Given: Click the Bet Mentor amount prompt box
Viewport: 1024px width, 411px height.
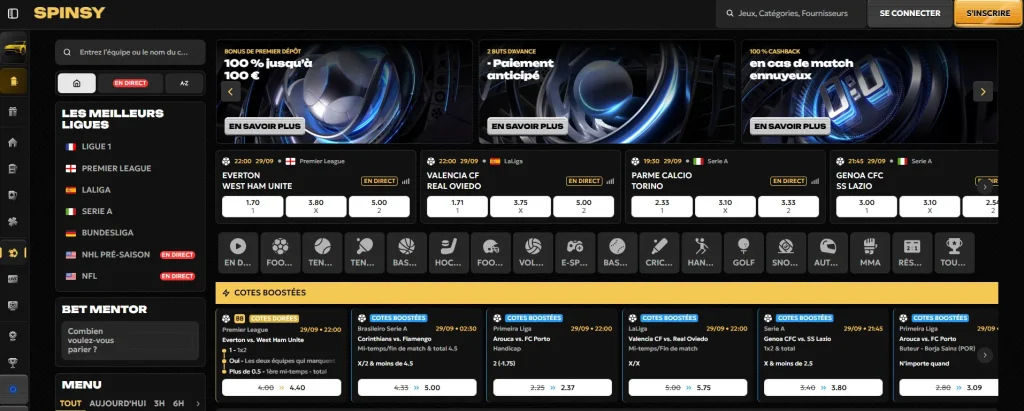Looking at the screenshot, I should [x=130, y=340].
